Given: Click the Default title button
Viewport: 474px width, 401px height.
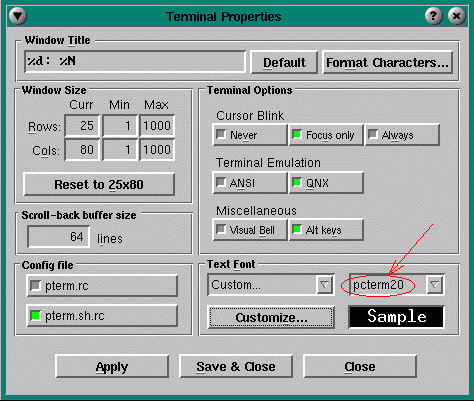Looking at the screenshot, I should pos(284,62).
